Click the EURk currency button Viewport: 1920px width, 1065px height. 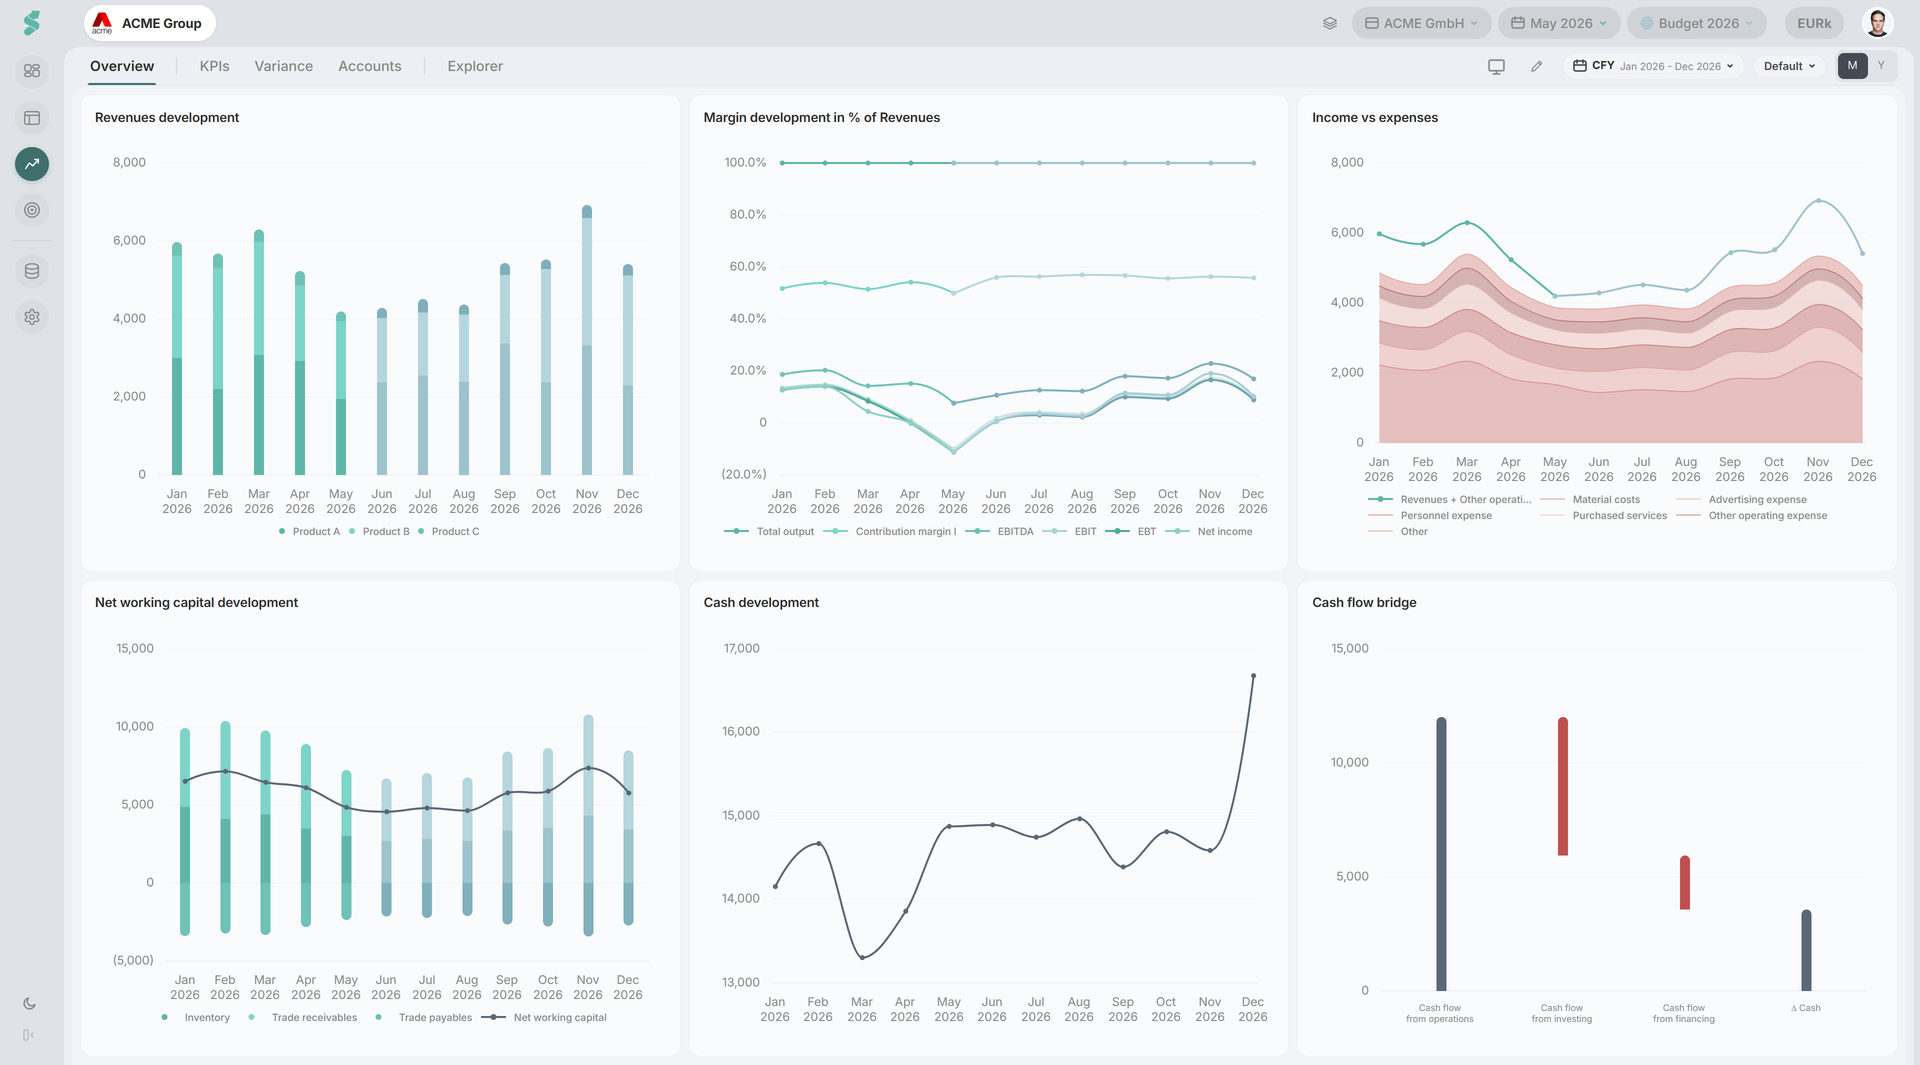click(x=1814, y=23)
